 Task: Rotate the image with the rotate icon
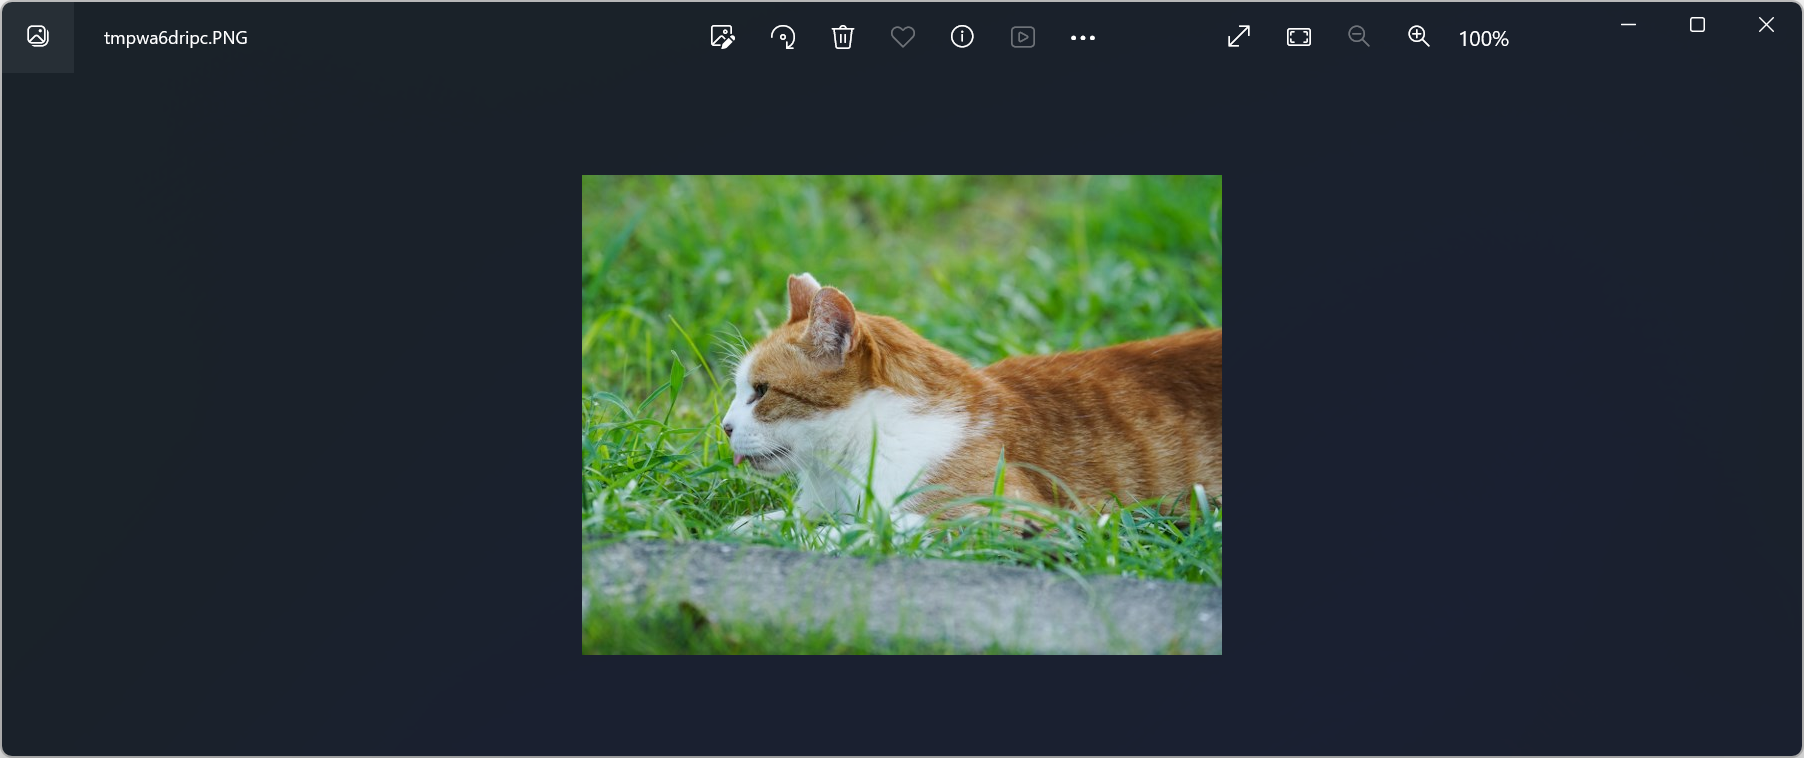point(783,37)
